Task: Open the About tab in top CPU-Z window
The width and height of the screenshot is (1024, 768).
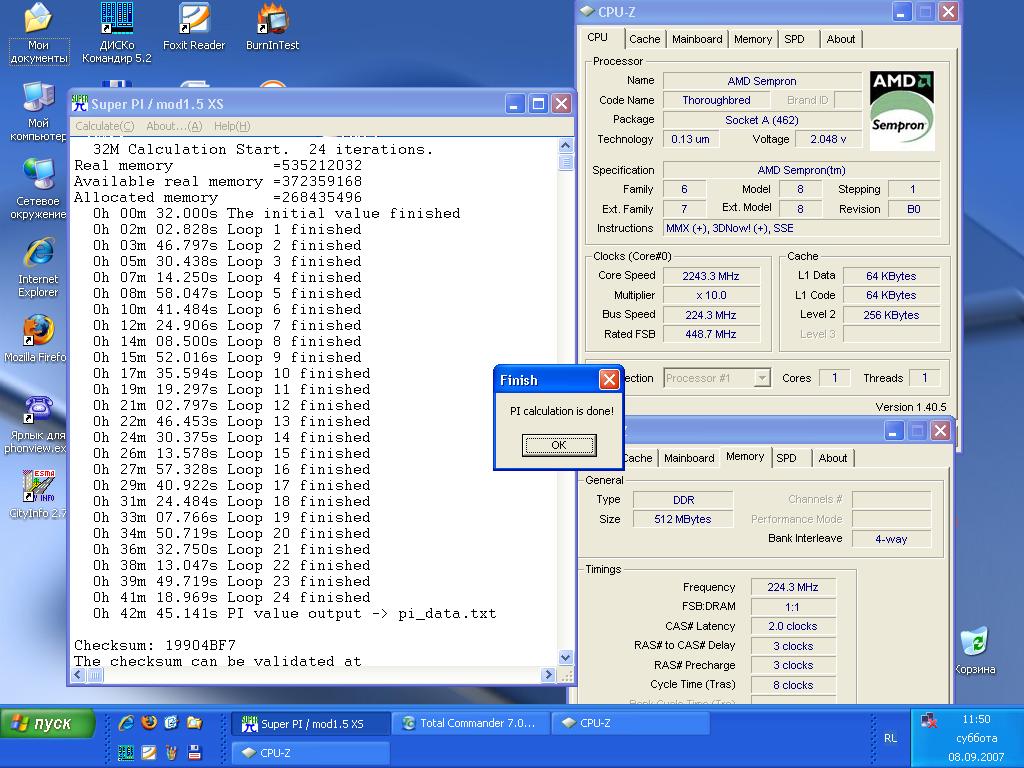Action: [840, 39]
